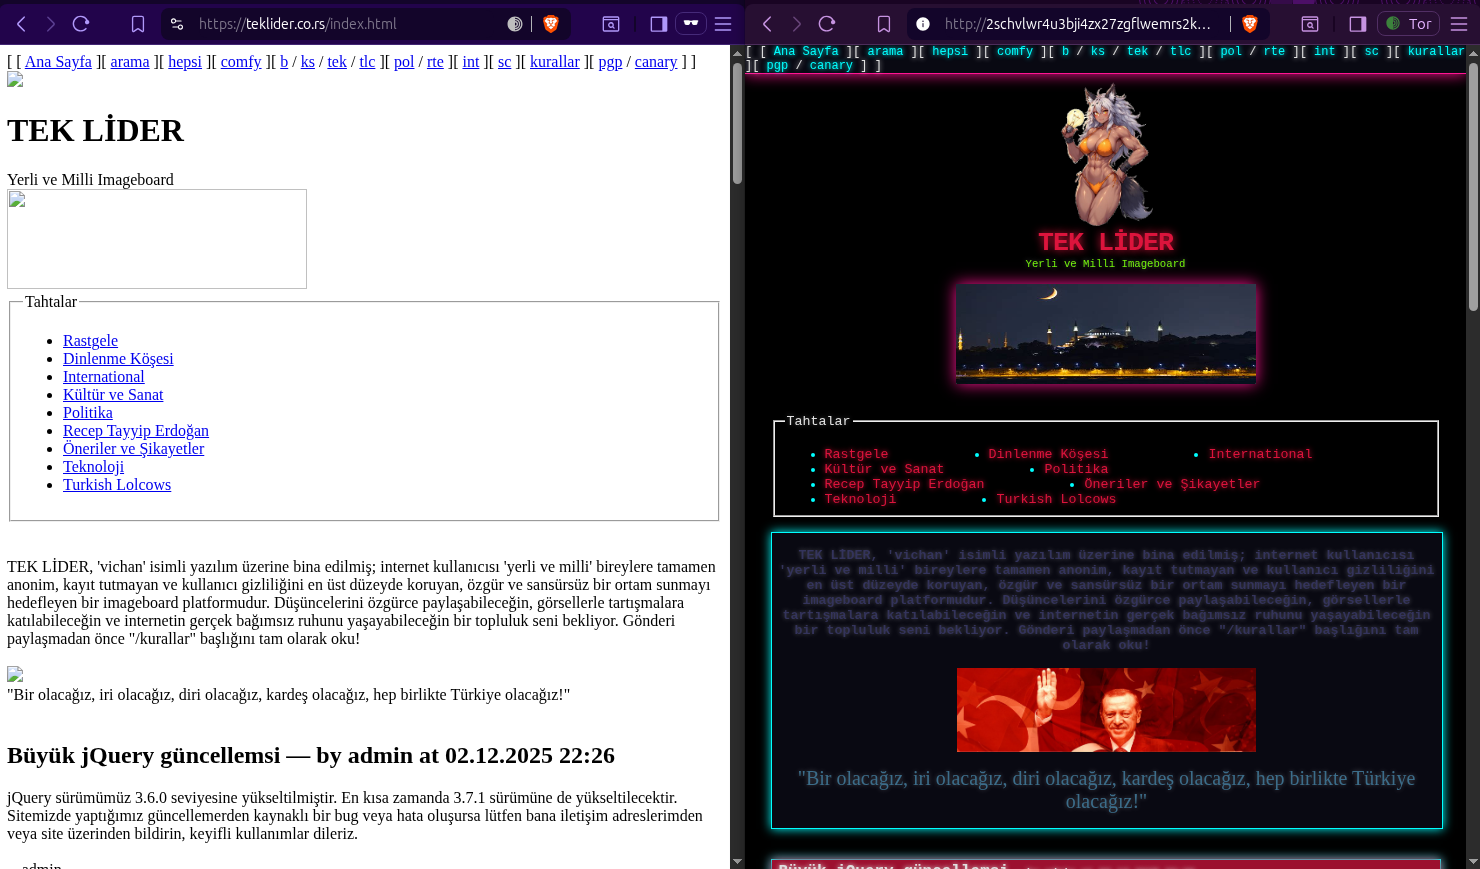Go back in the Tor browser window
The image size is (1480, 869).
[x=767, y=24]
